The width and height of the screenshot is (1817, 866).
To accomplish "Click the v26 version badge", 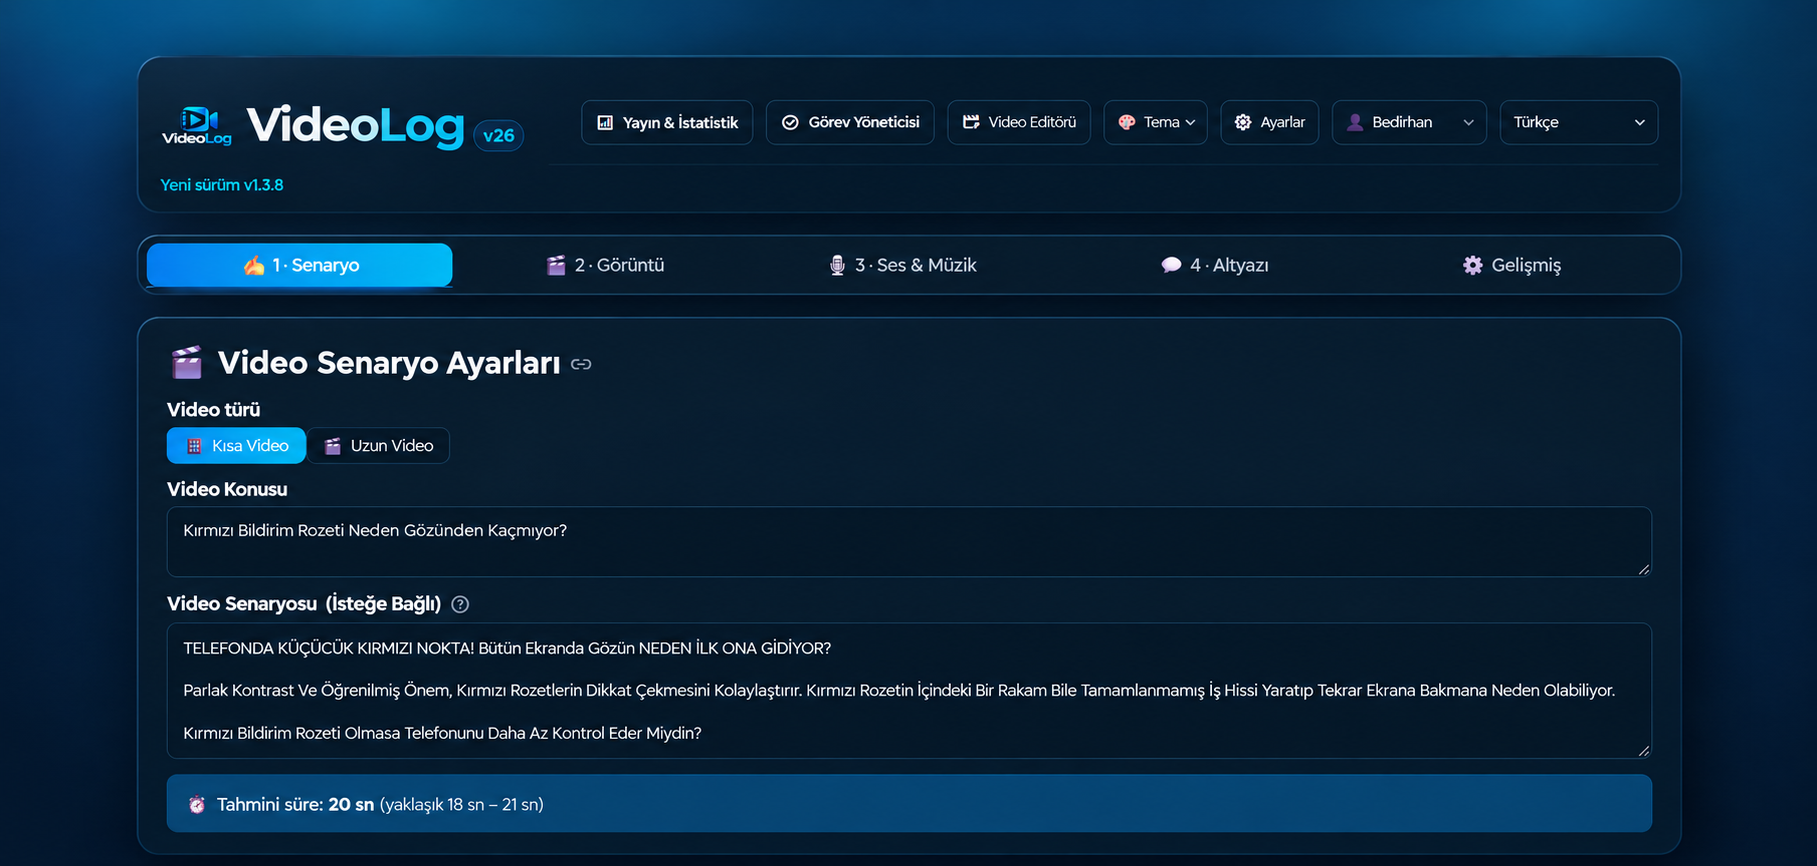I will coord(498,135).
